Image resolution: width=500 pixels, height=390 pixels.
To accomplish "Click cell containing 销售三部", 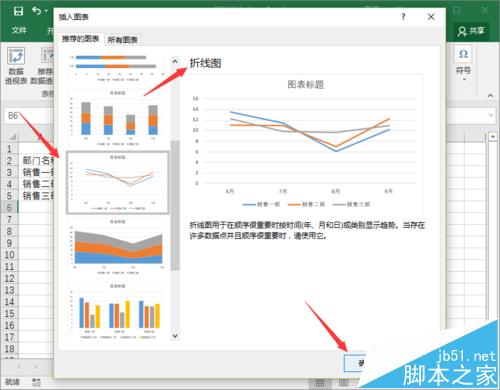I will pos(37,196).
